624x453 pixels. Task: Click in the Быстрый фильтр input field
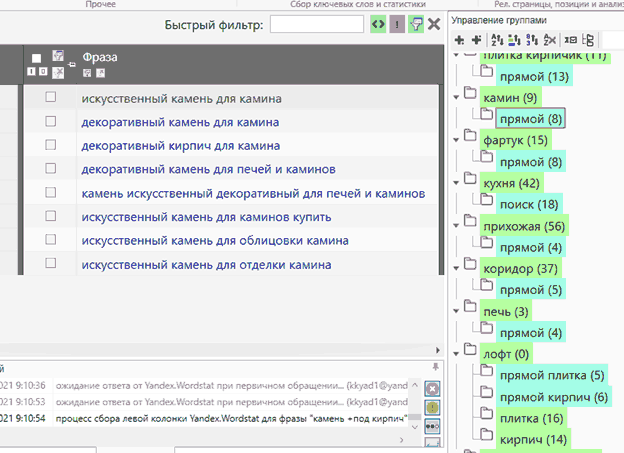317,24
